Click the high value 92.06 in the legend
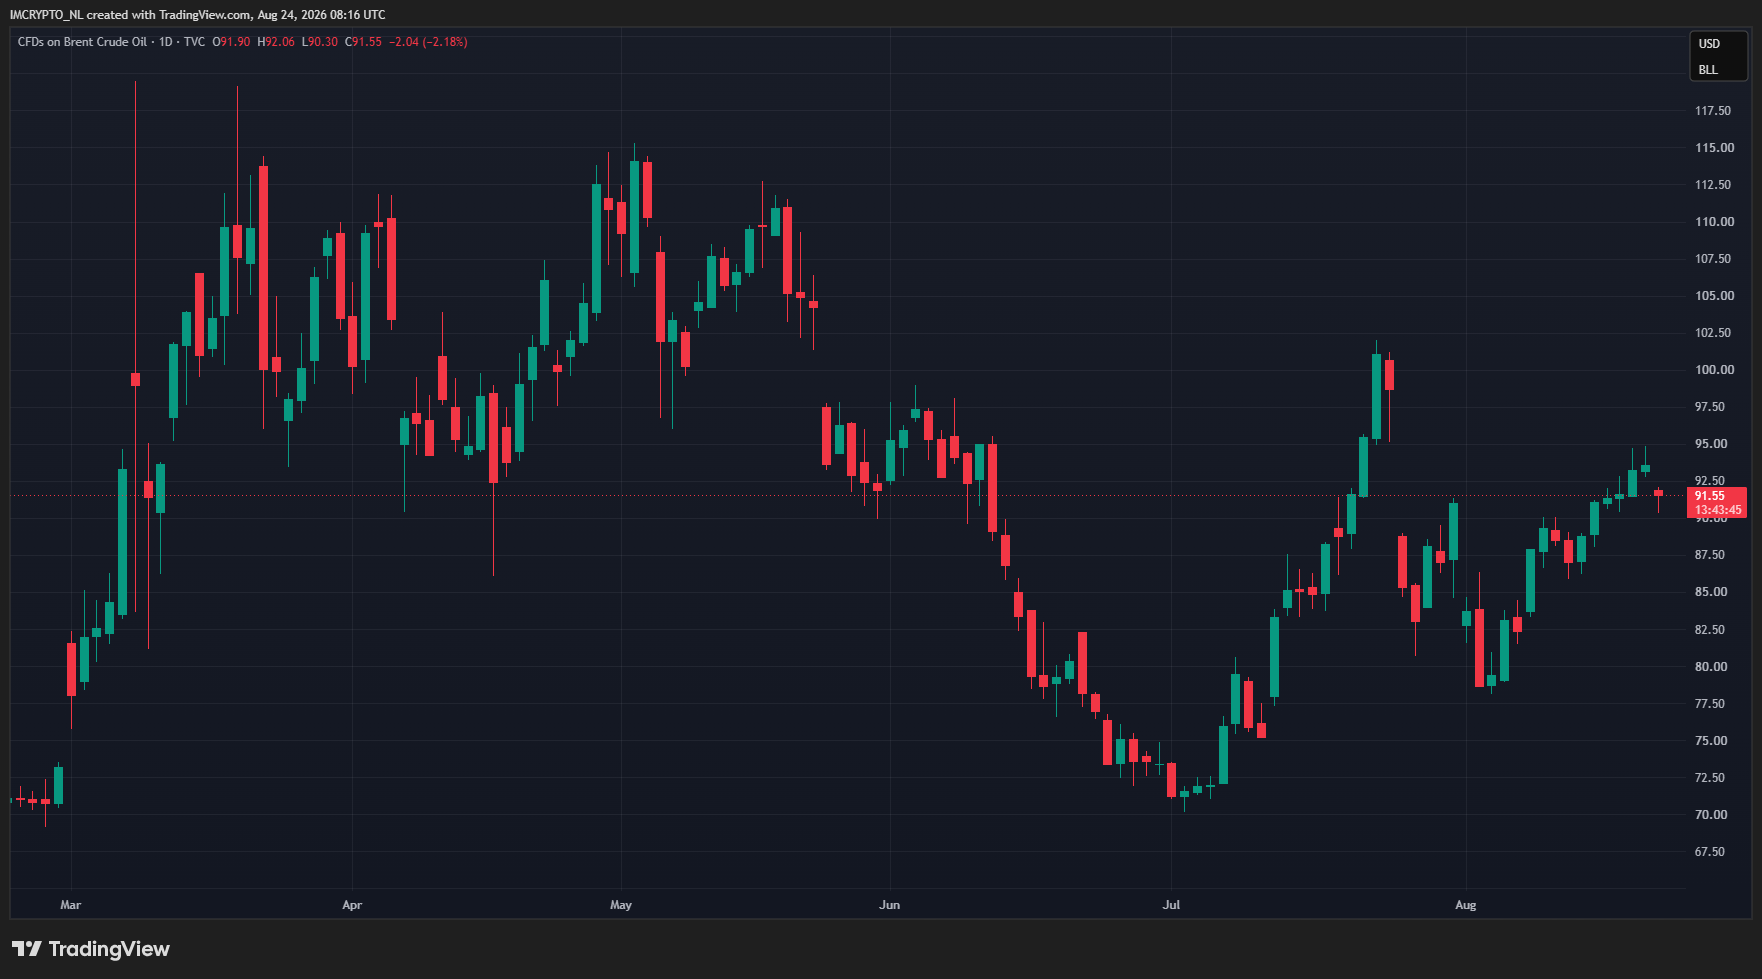 (280, 42)
